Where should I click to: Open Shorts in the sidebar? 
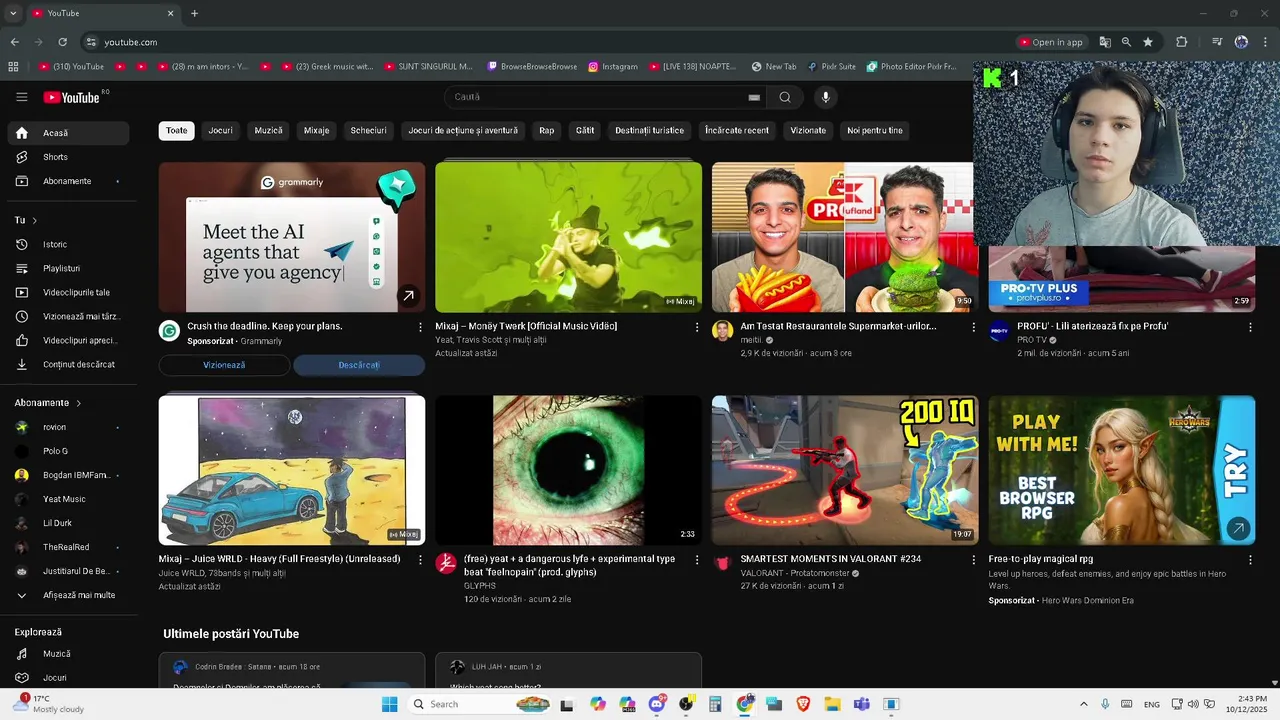coord(68,157)
